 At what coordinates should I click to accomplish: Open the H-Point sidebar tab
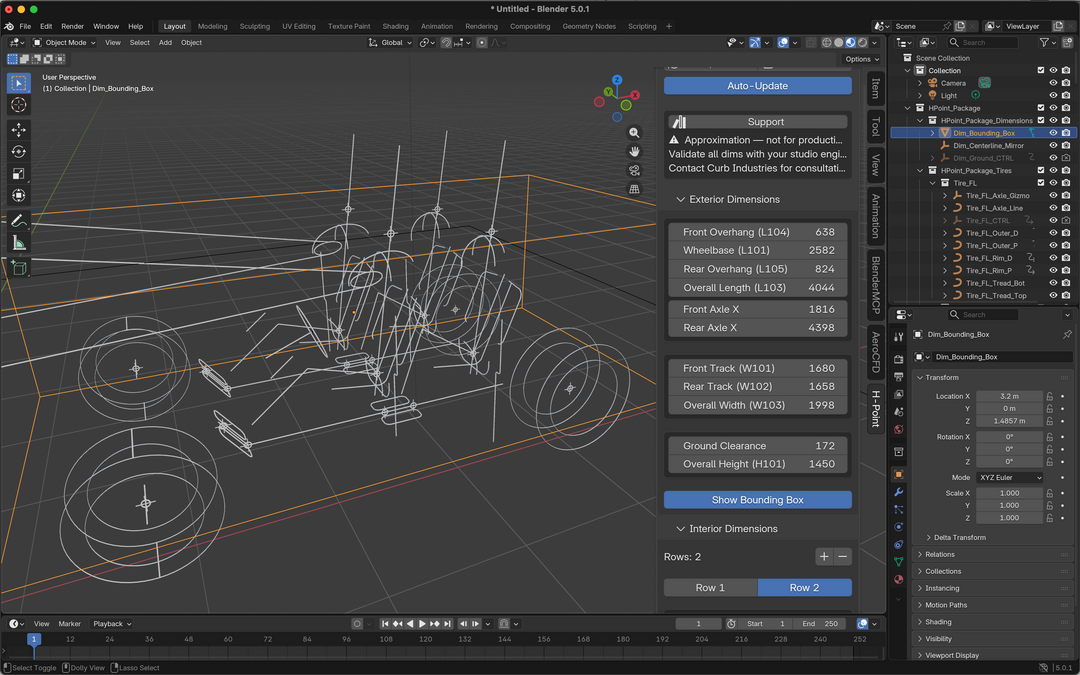pyautogui.click(x=875, y=408)
